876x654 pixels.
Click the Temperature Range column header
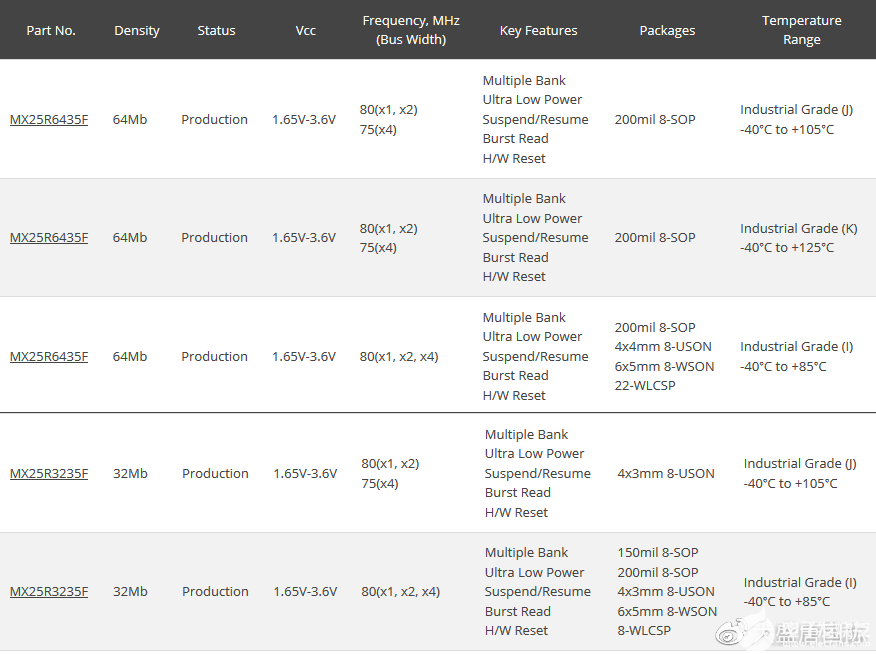coord(802,30)
